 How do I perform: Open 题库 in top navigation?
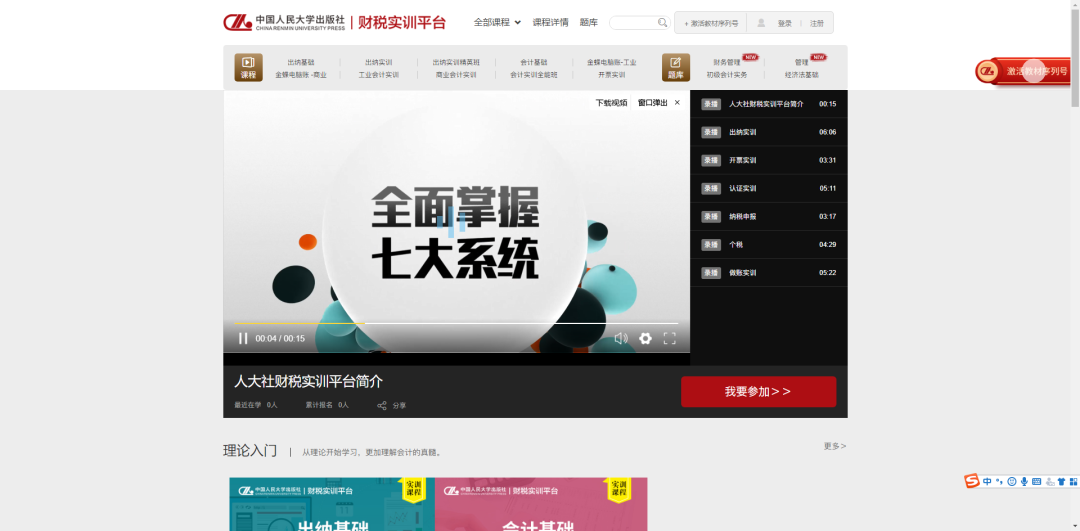pyautogui.click(x=589, y=22)
